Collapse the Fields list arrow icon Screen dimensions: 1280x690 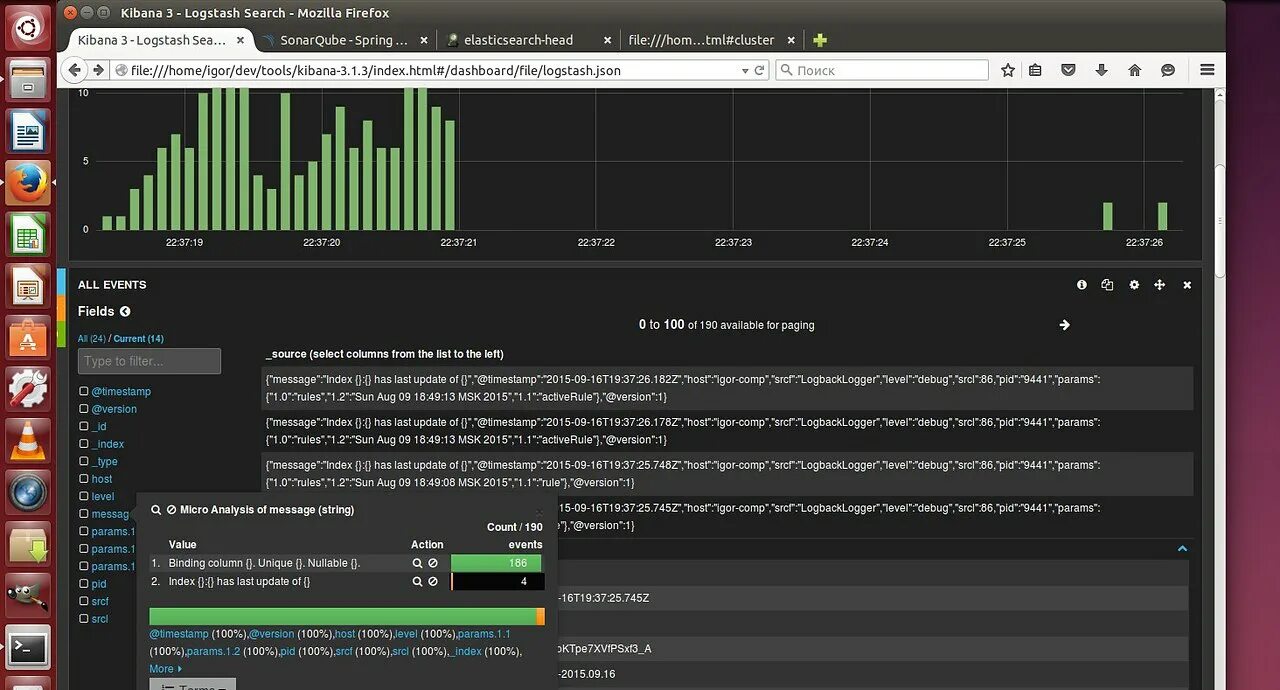(x=125, y=312)
